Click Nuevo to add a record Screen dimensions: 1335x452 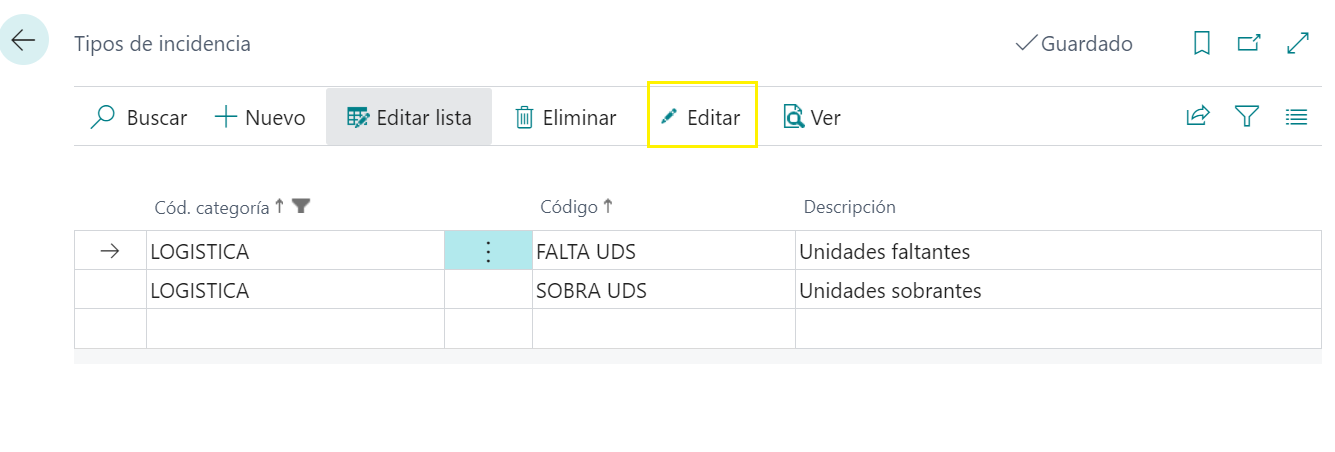coord(260,117)
